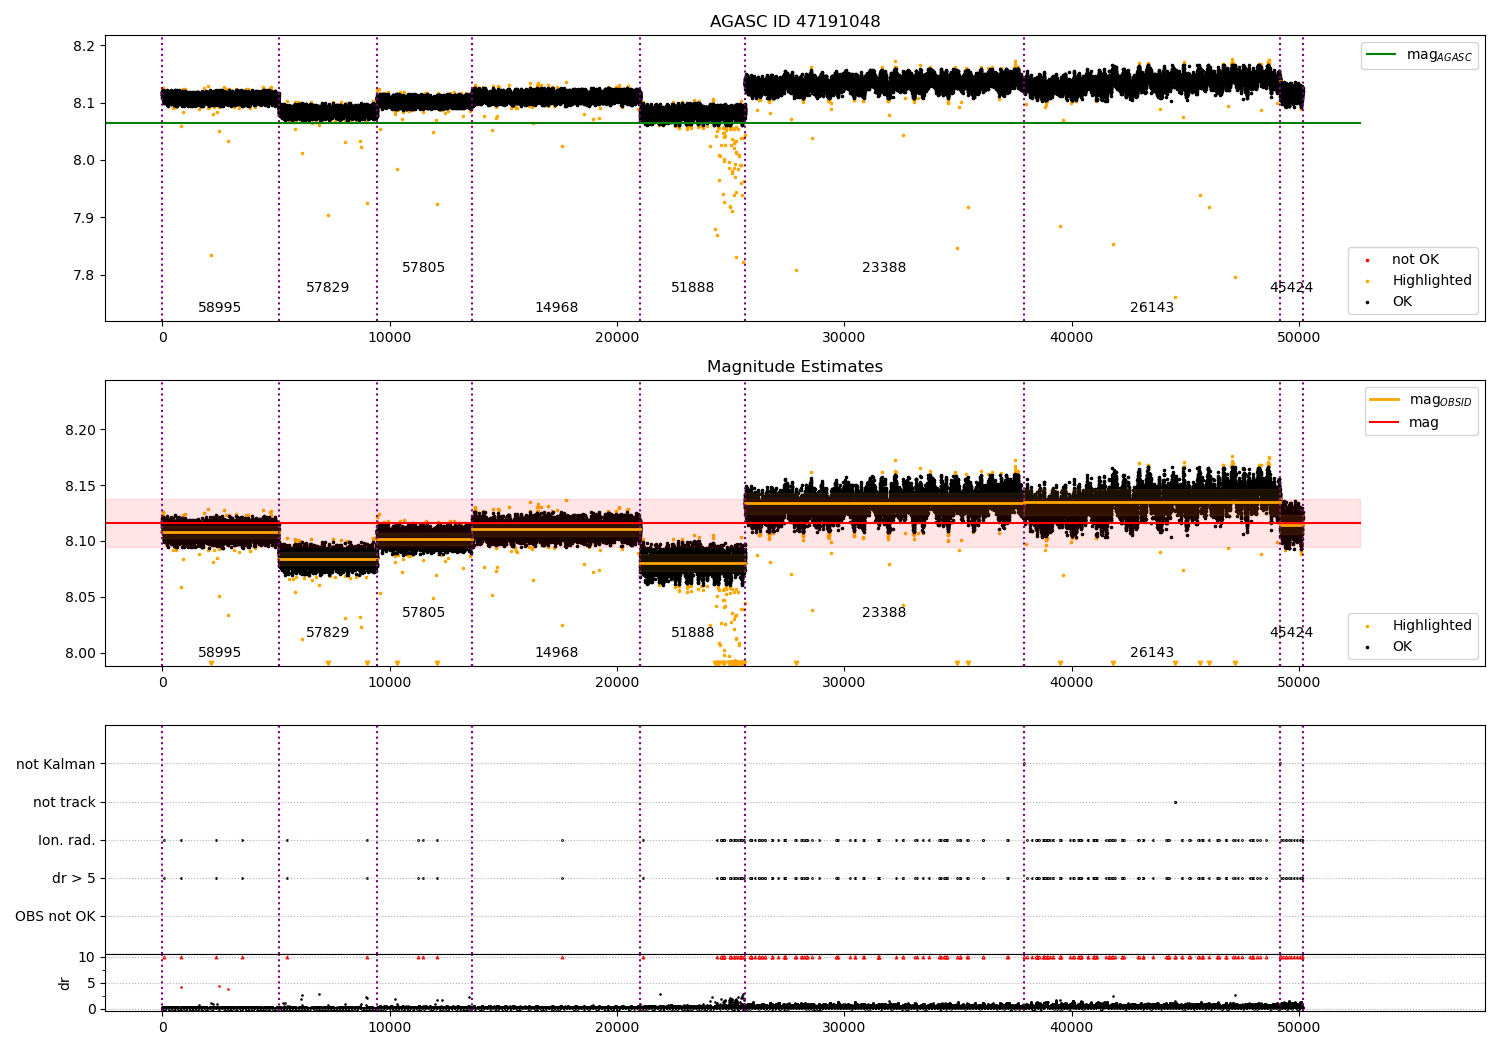Viewport: 1500px width, 1050px height.
Task: Click obsid label '58995' in Magnitude Estimates plot
Action: (x=219, y=653)
